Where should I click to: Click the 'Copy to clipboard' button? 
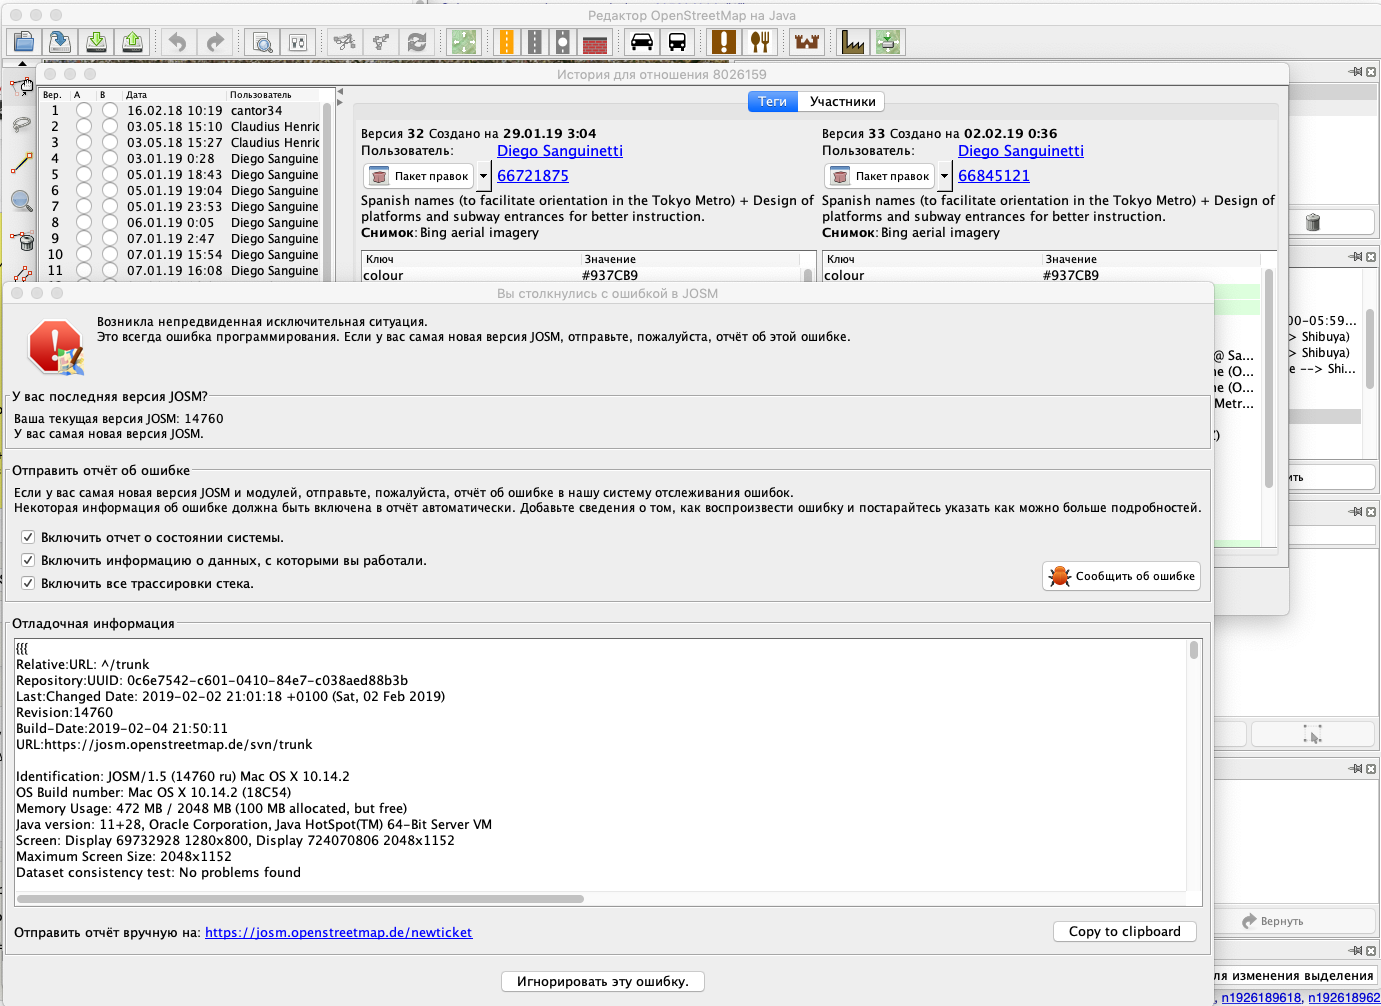pos(1125,931)
